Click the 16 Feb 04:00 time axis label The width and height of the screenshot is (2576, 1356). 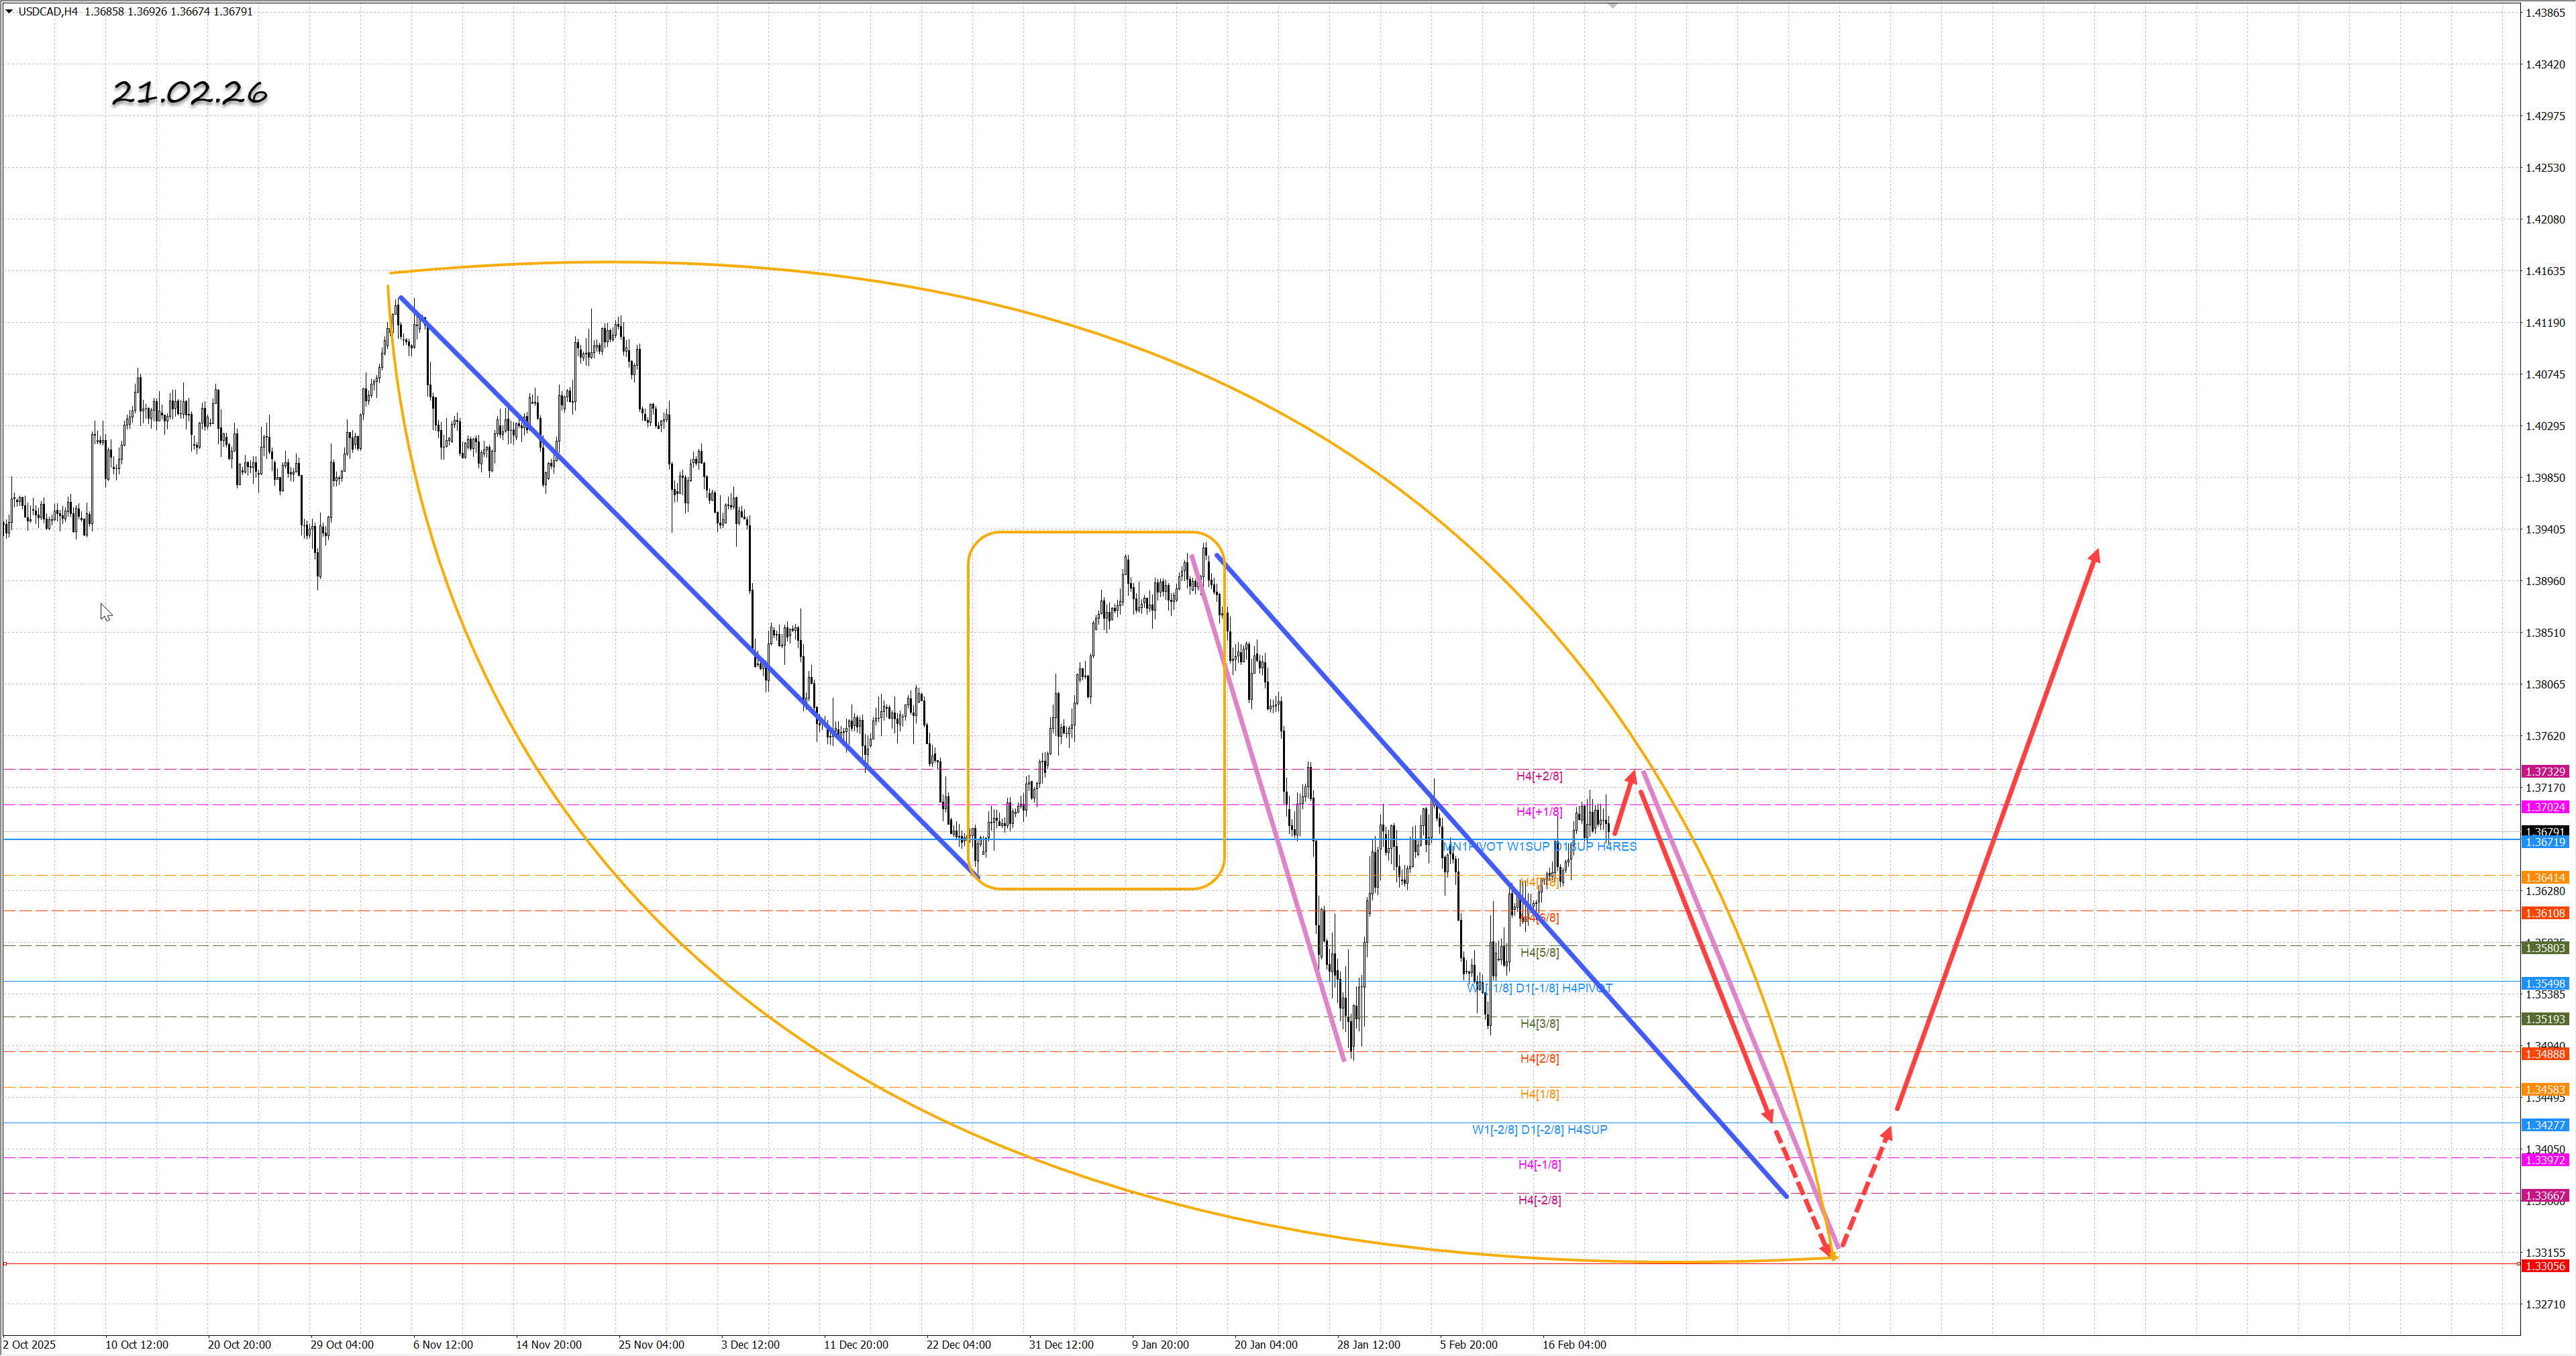[1574, 1344]
